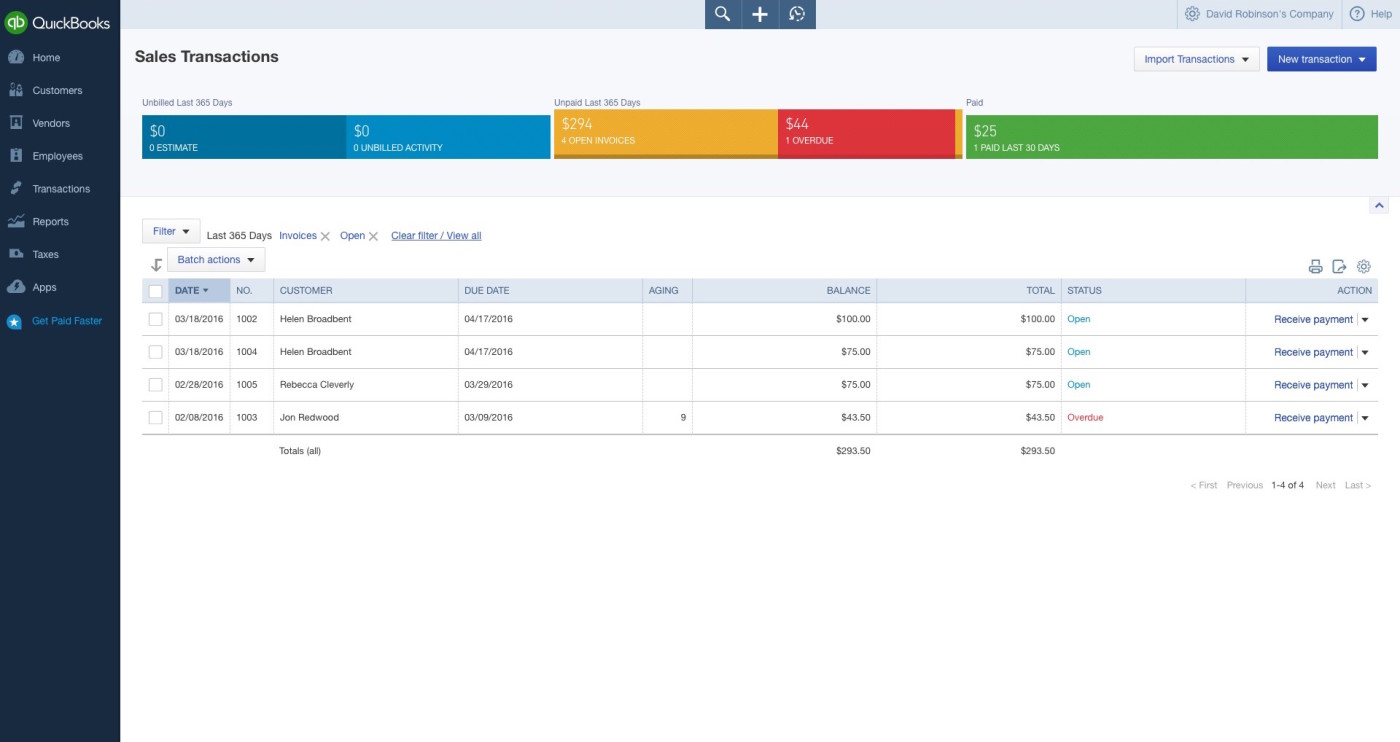
Task: Receive payment for invoice 1002
Action: 1313,320
